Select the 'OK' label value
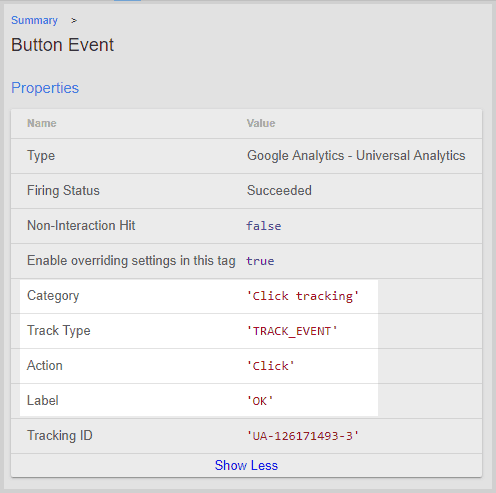 (260, 401)
